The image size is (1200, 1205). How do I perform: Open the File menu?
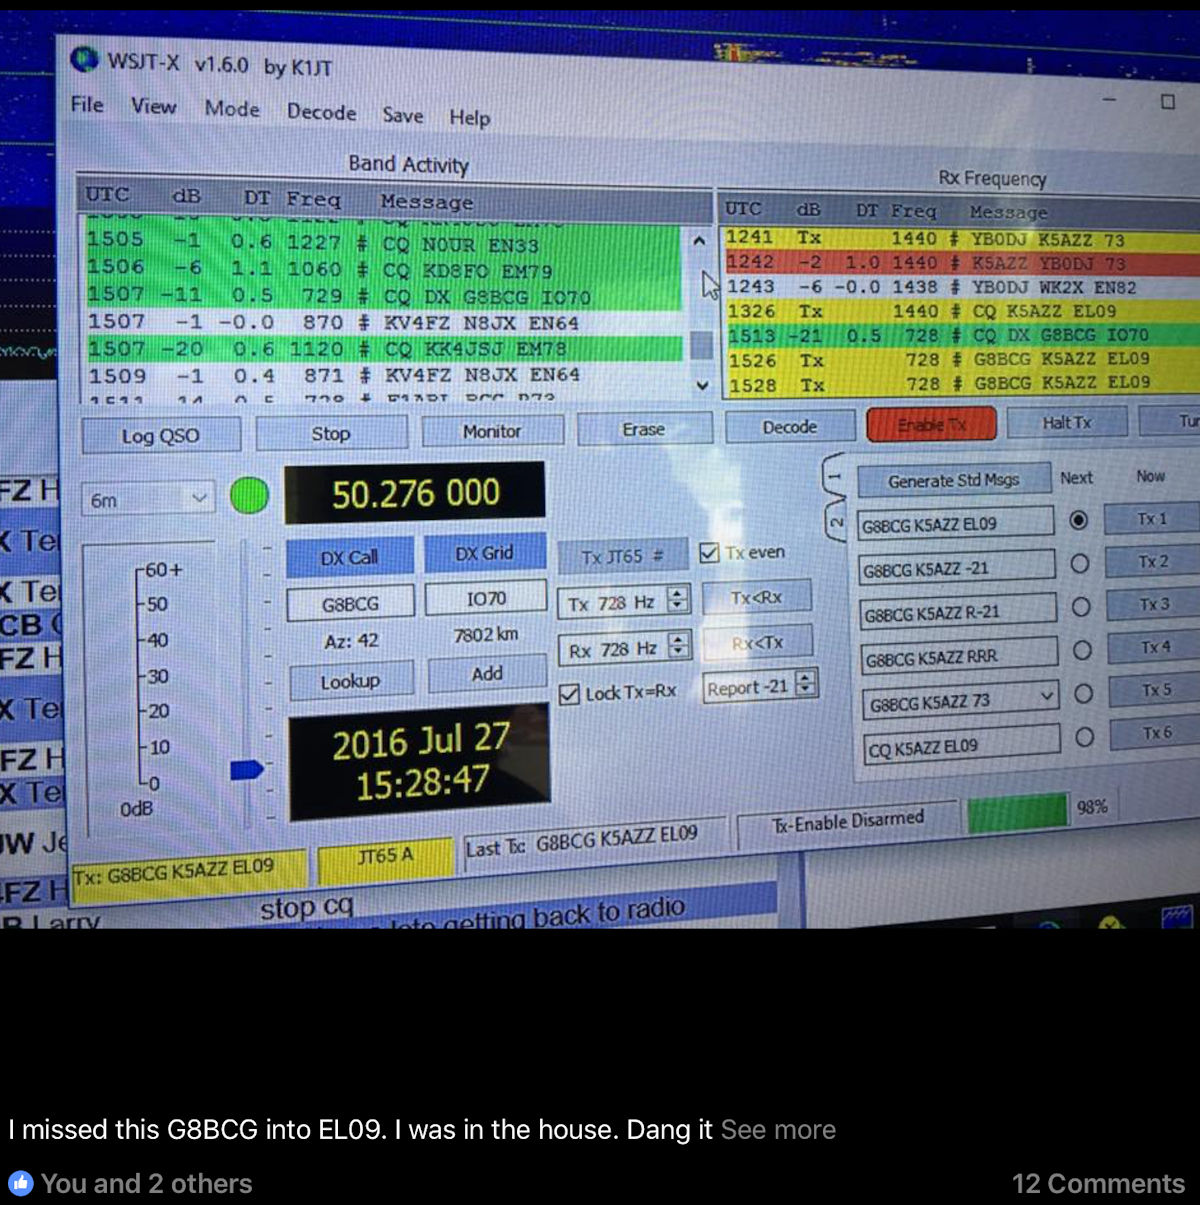(87, 104)
